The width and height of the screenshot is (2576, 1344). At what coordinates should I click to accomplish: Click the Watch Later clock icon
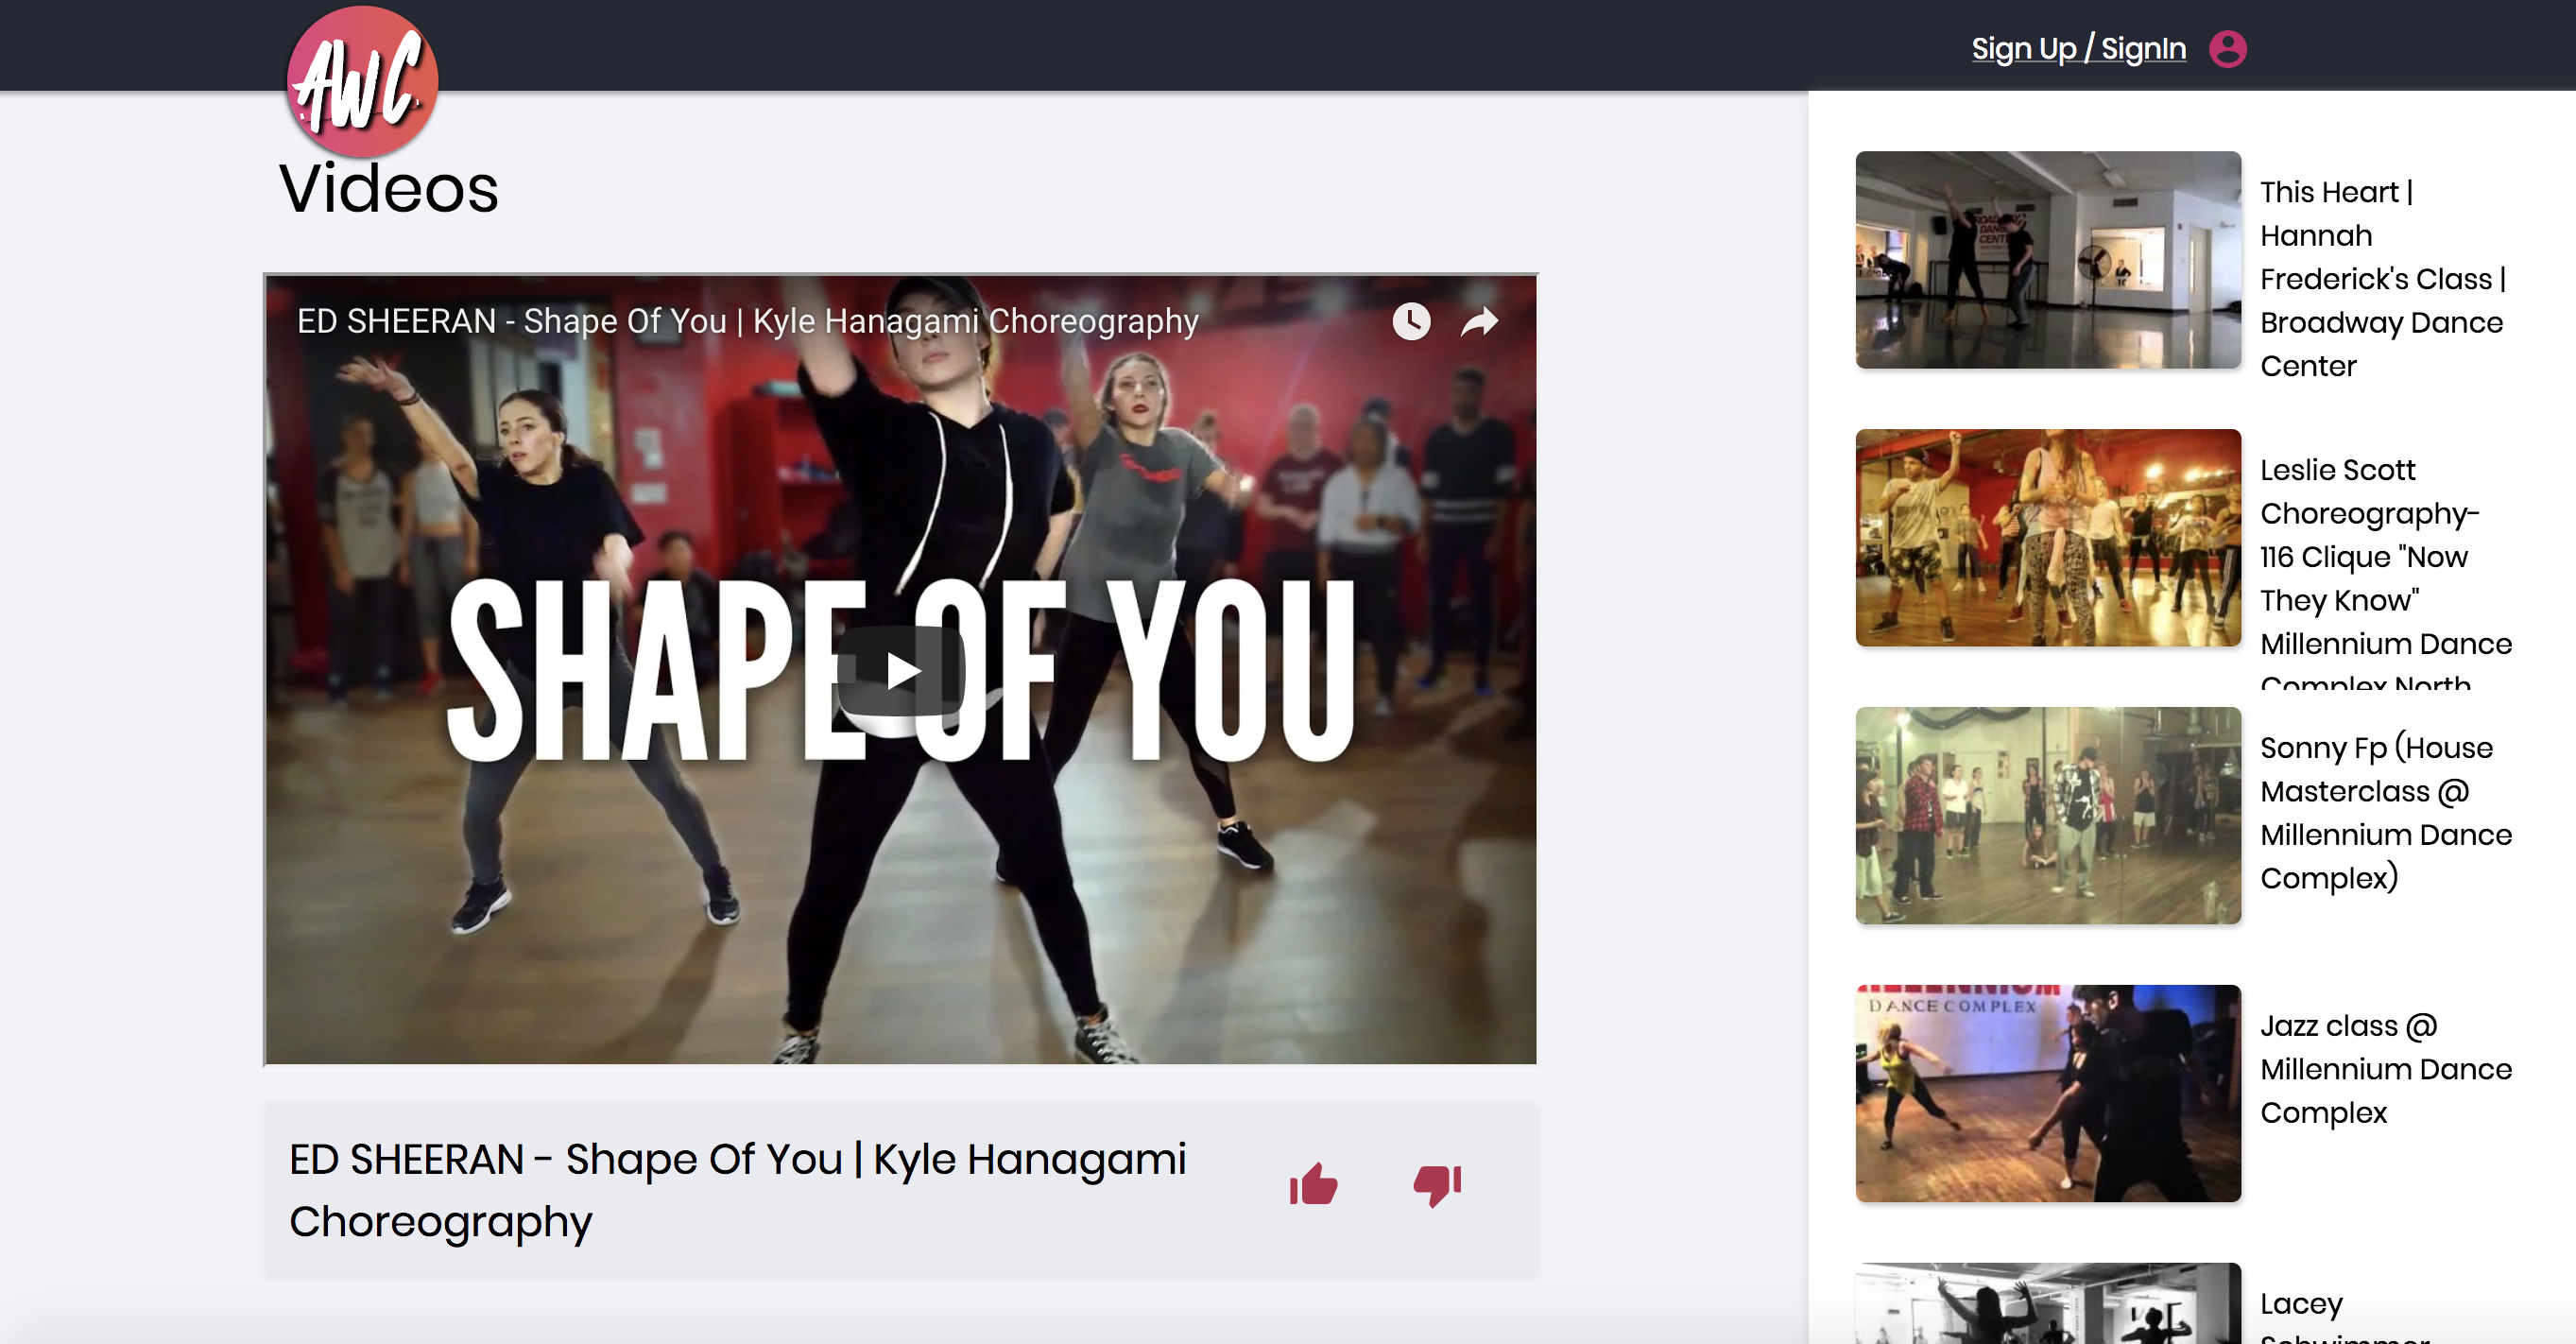coord(1411,321)
